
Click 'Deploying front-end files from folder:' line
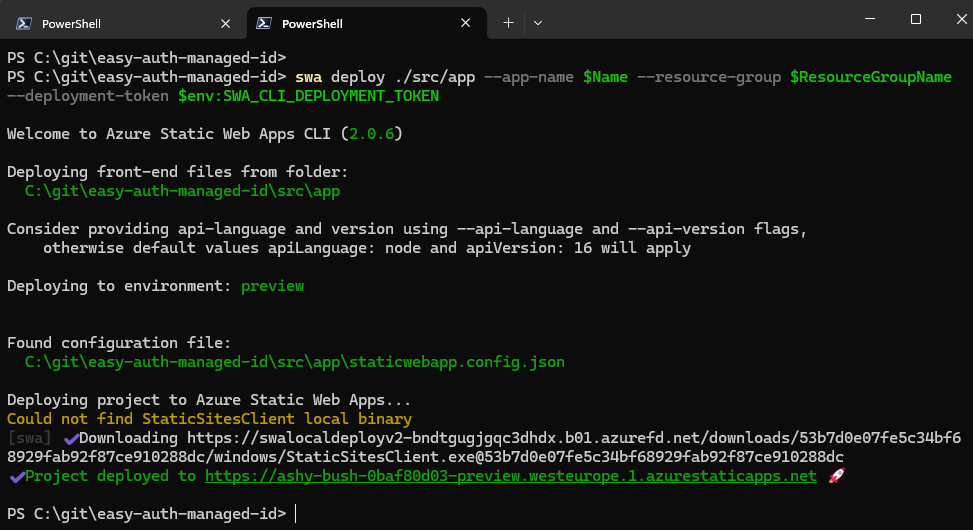point(177,172)
